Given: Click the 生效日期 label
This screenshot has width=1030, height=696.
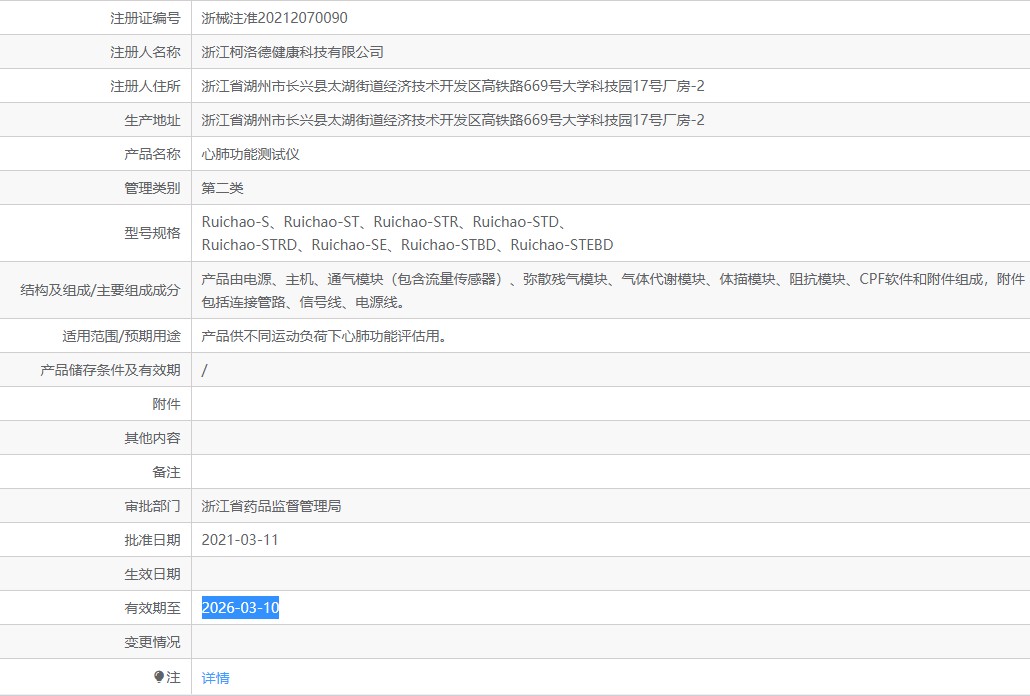Looking at the screenshot, I should coord(152,574).
